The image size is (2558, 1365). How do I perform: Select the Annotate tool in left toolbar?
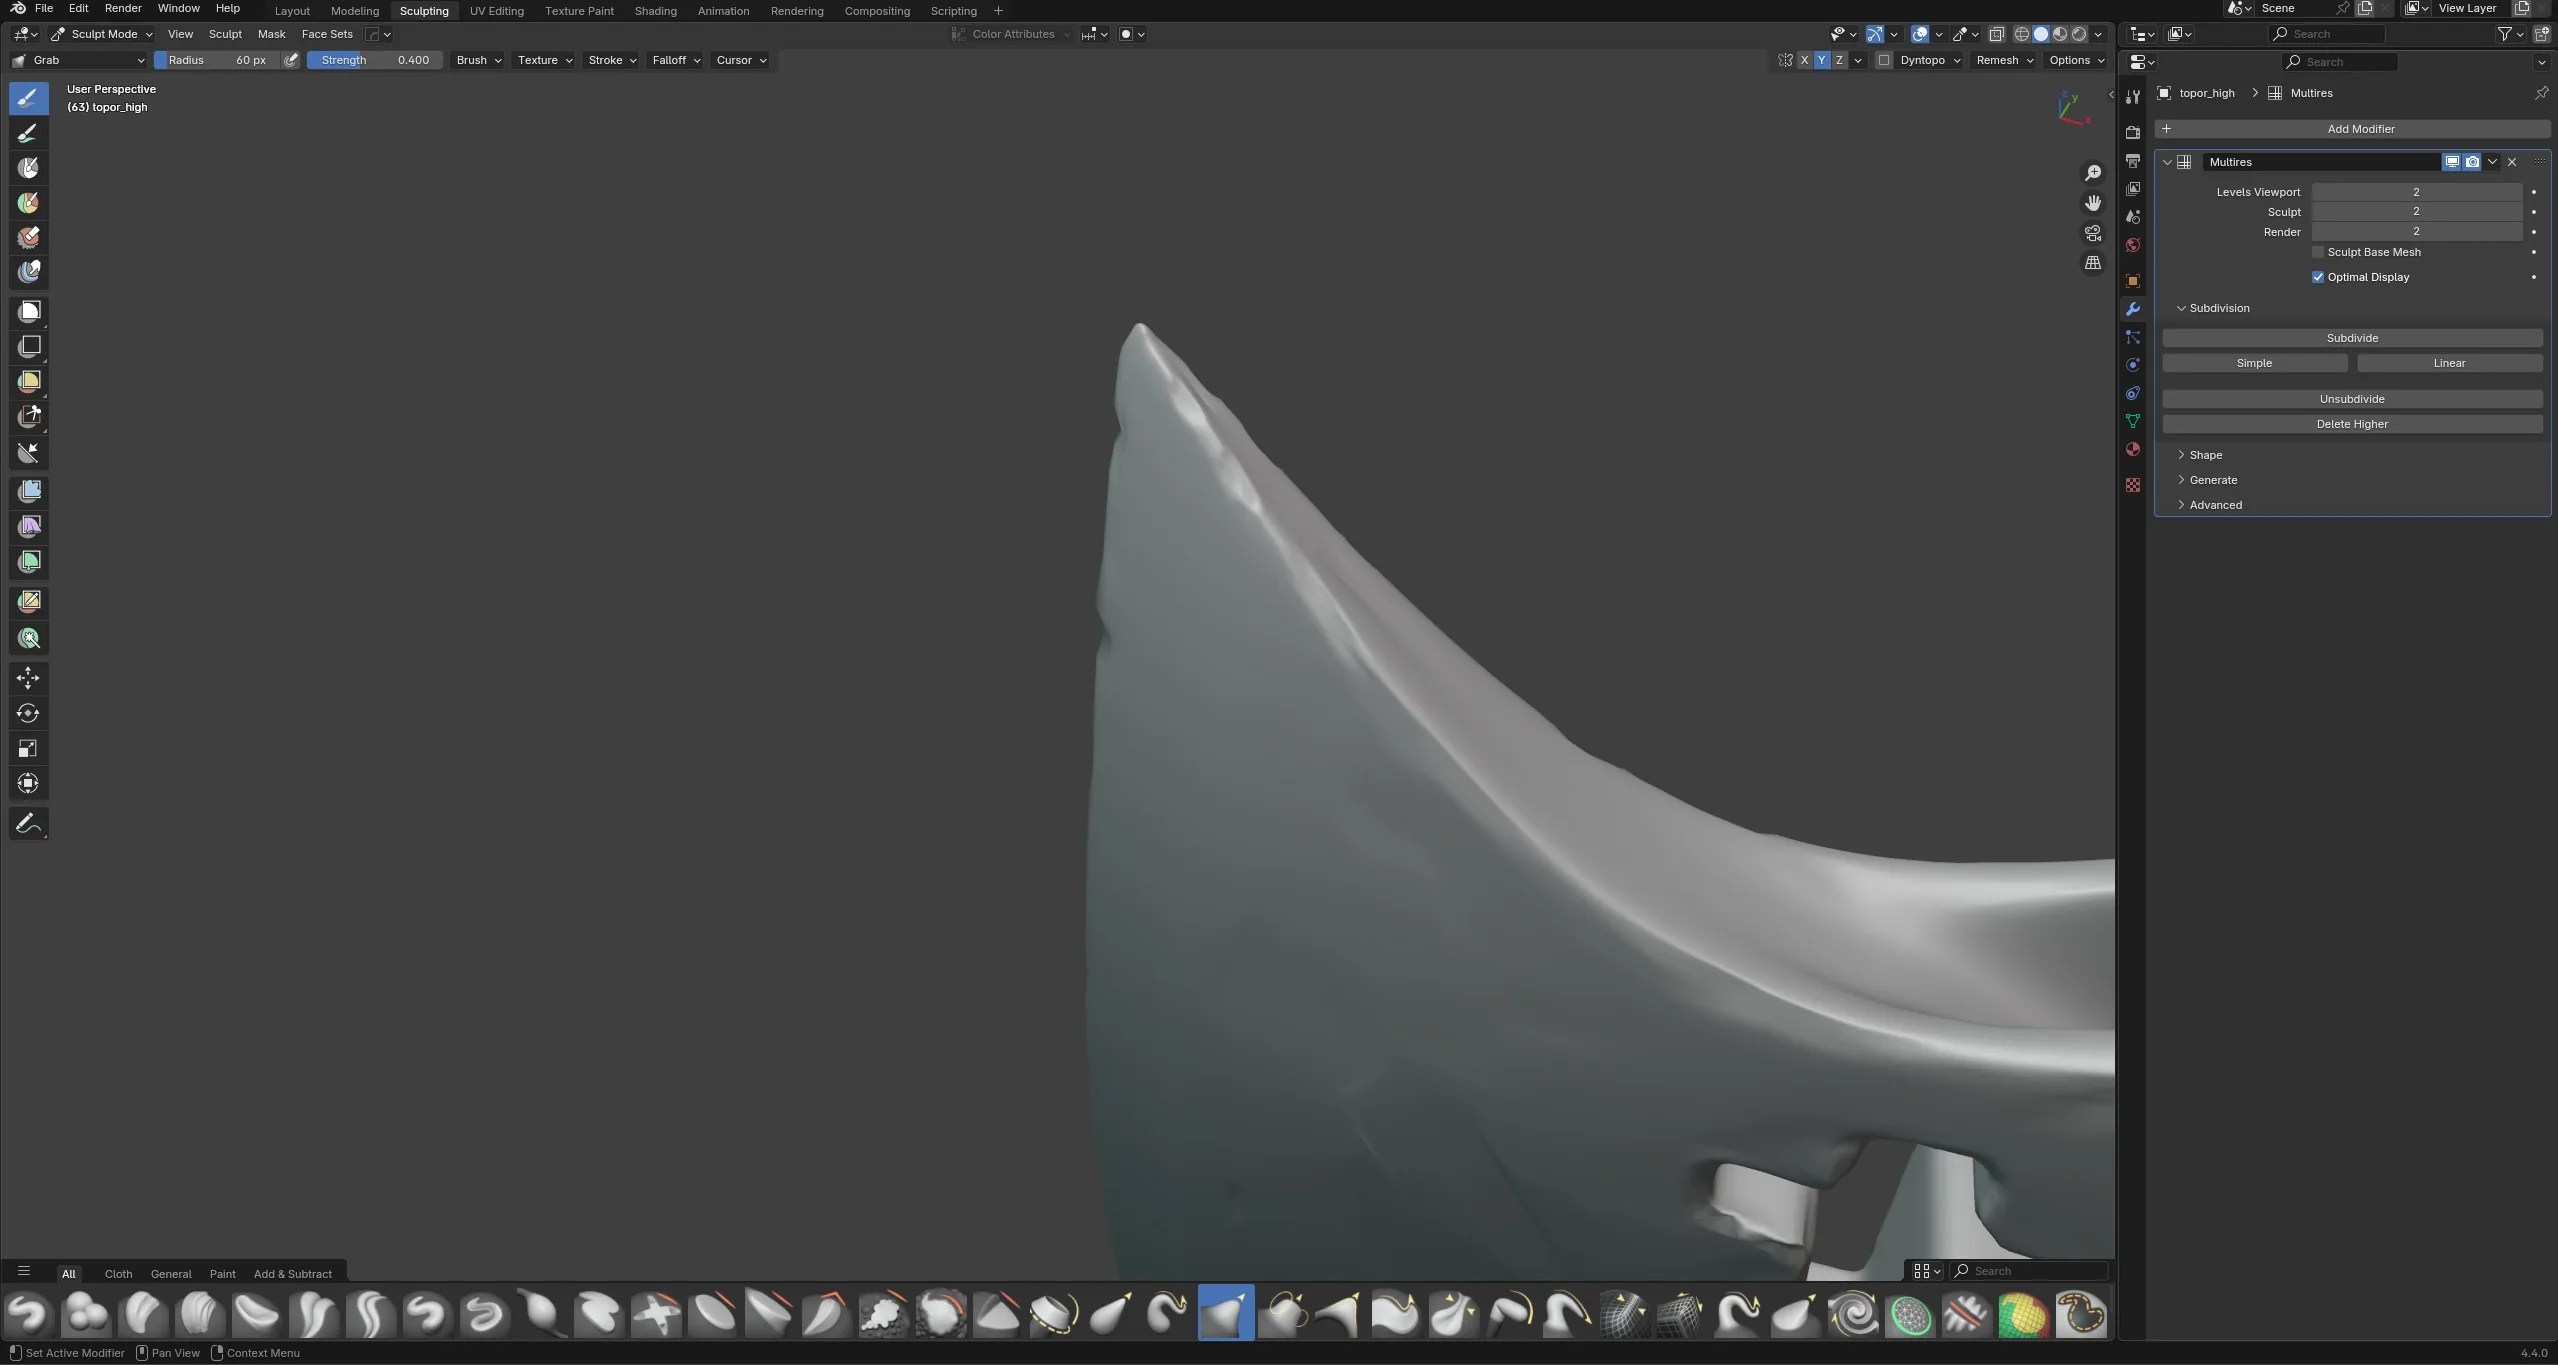click(x=28, y=823)
